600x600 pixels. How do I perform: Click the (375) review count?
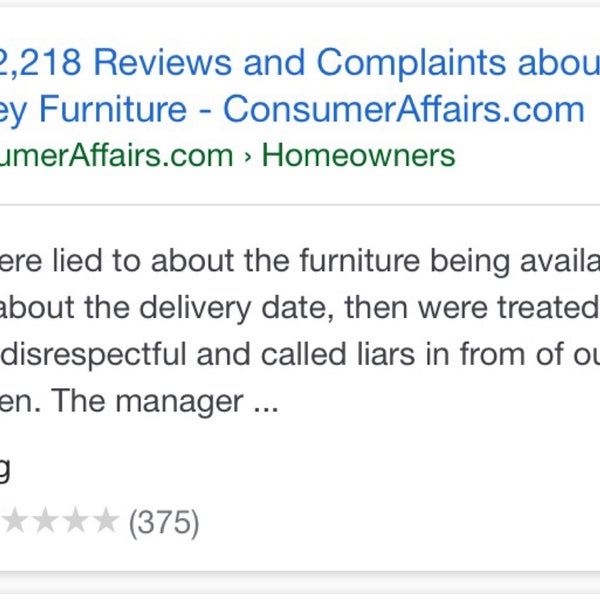coord(164,523)
